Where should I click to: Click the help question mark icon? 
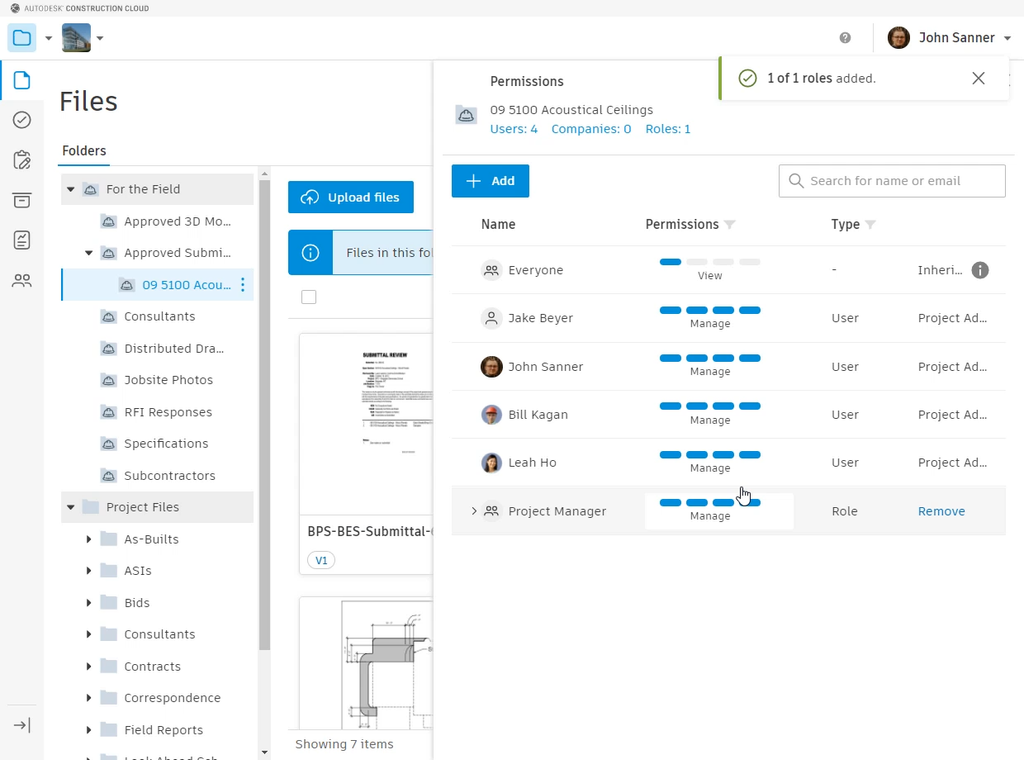click(845, 38)
